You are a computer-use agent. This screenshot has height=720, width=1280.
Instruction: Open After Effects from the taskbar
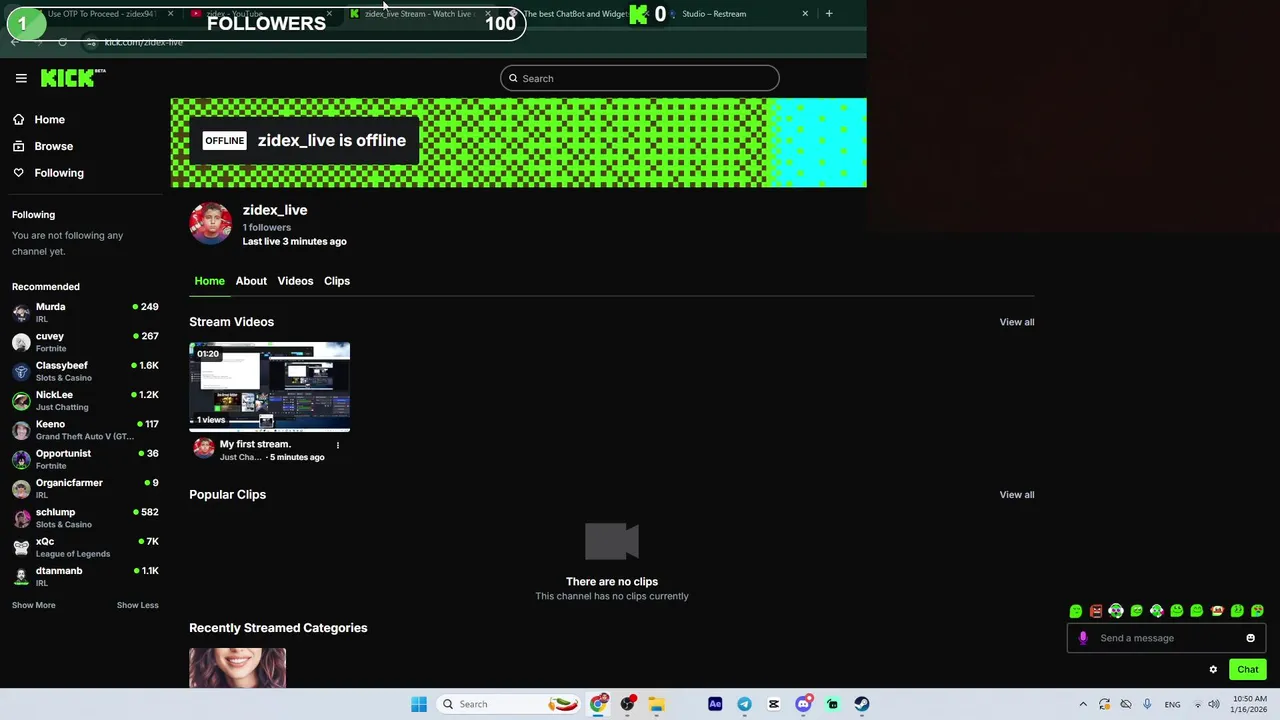point(715,704)
